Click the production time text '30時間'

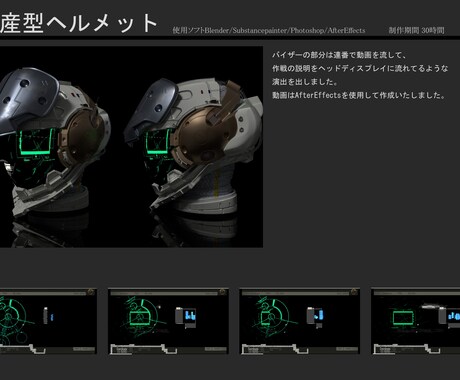click(433, 30)
